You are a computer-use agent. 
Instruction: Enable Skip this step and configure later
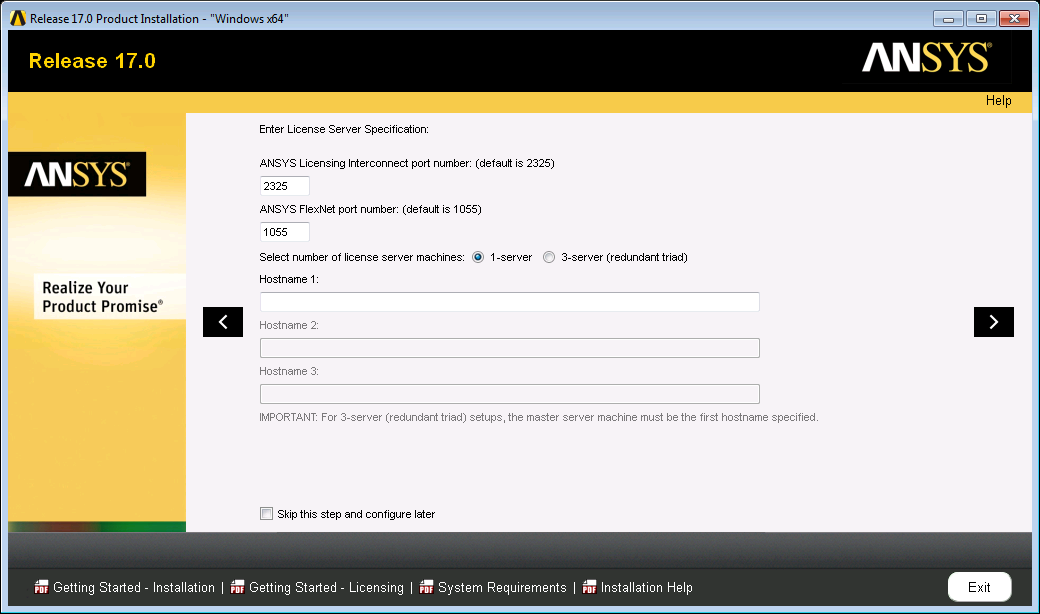(266, 514)
